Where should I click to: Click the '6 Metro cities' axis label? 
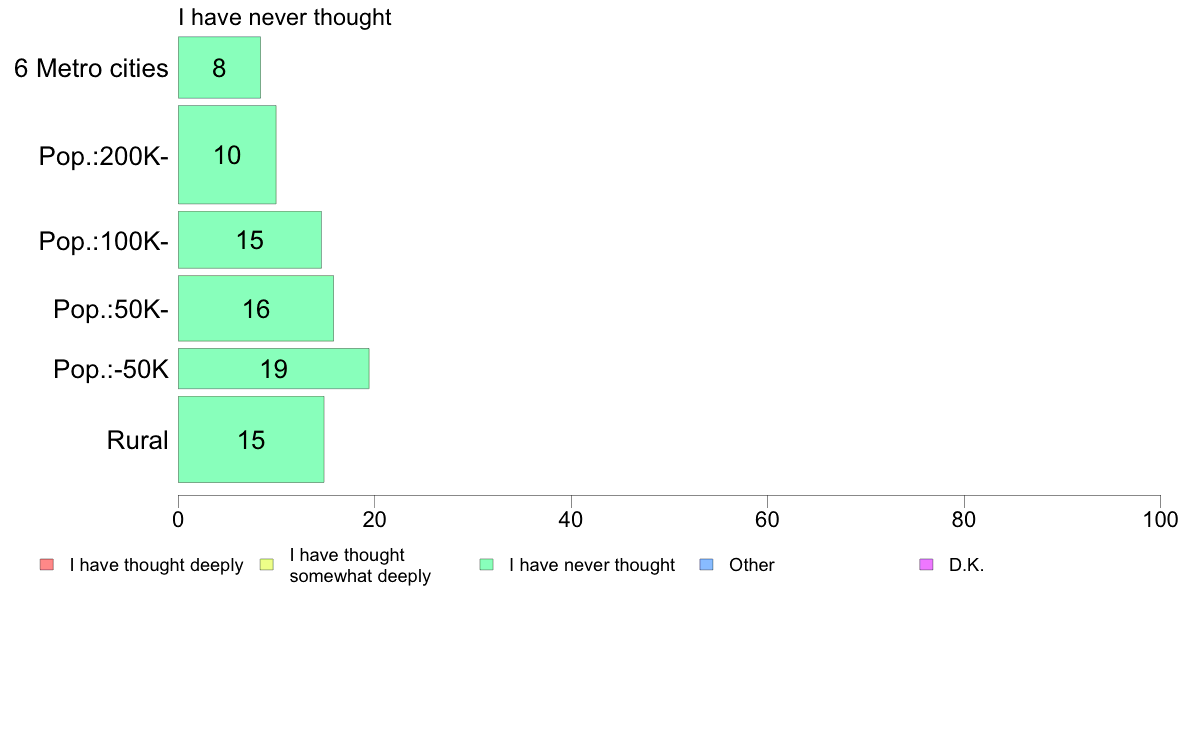pyautogui.click(x=91, y=68)
